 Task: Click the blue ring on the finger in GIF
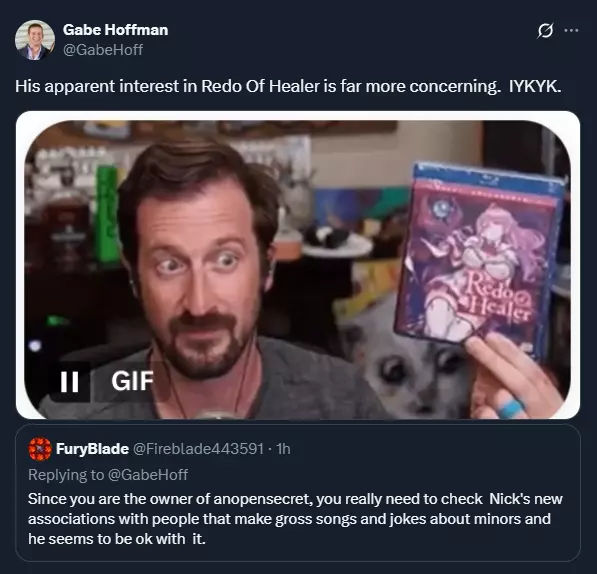510,408
